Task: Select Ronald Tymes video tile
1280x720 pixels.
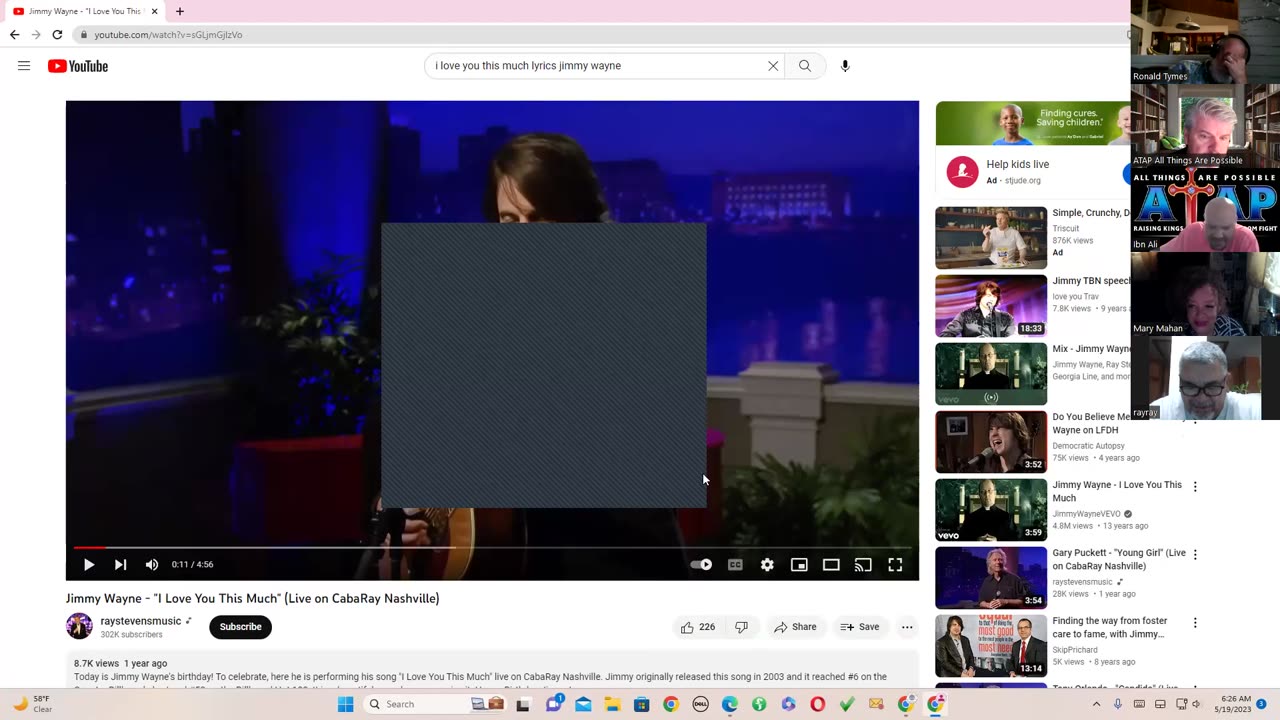Action: pyautogui.click(x=1205, y=42)
